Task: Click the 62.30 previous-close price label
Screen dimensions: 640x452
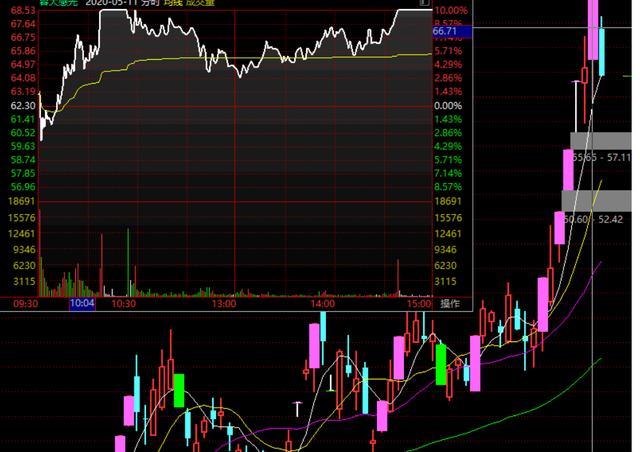Action: (x=23, y=106)
